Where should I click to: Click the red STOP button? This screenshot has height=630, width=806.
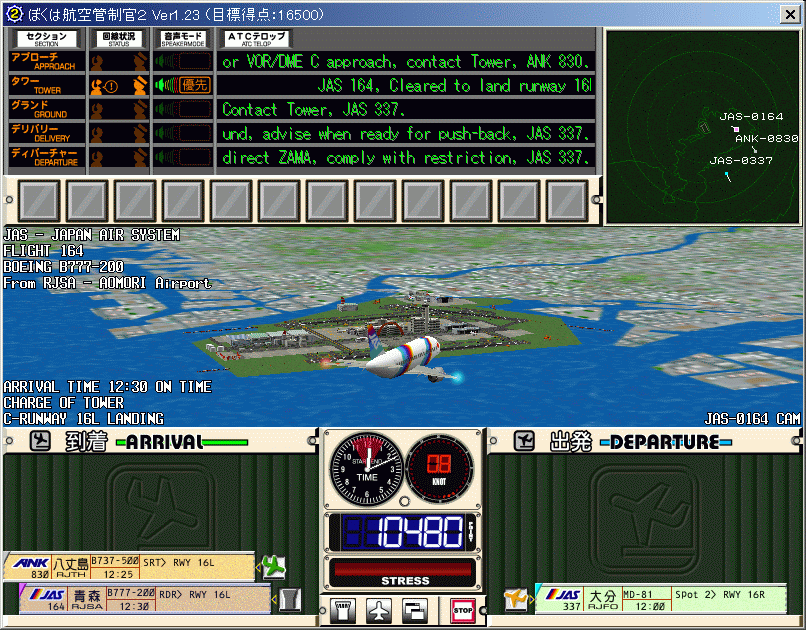tap(463, 610)
